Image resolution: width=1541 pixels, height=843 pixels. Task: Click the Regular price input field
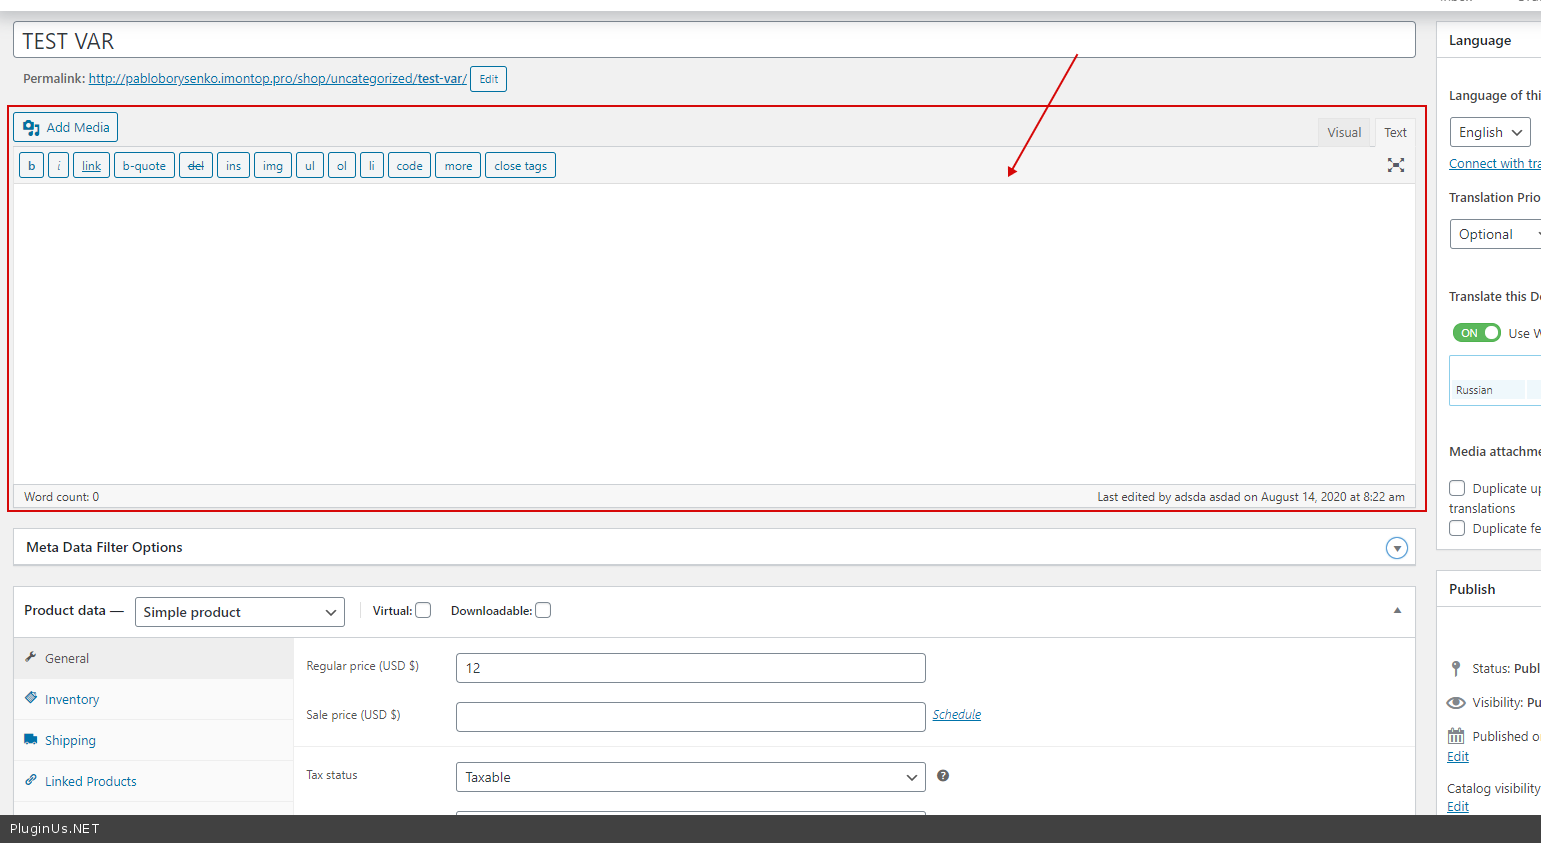[691, 668]
